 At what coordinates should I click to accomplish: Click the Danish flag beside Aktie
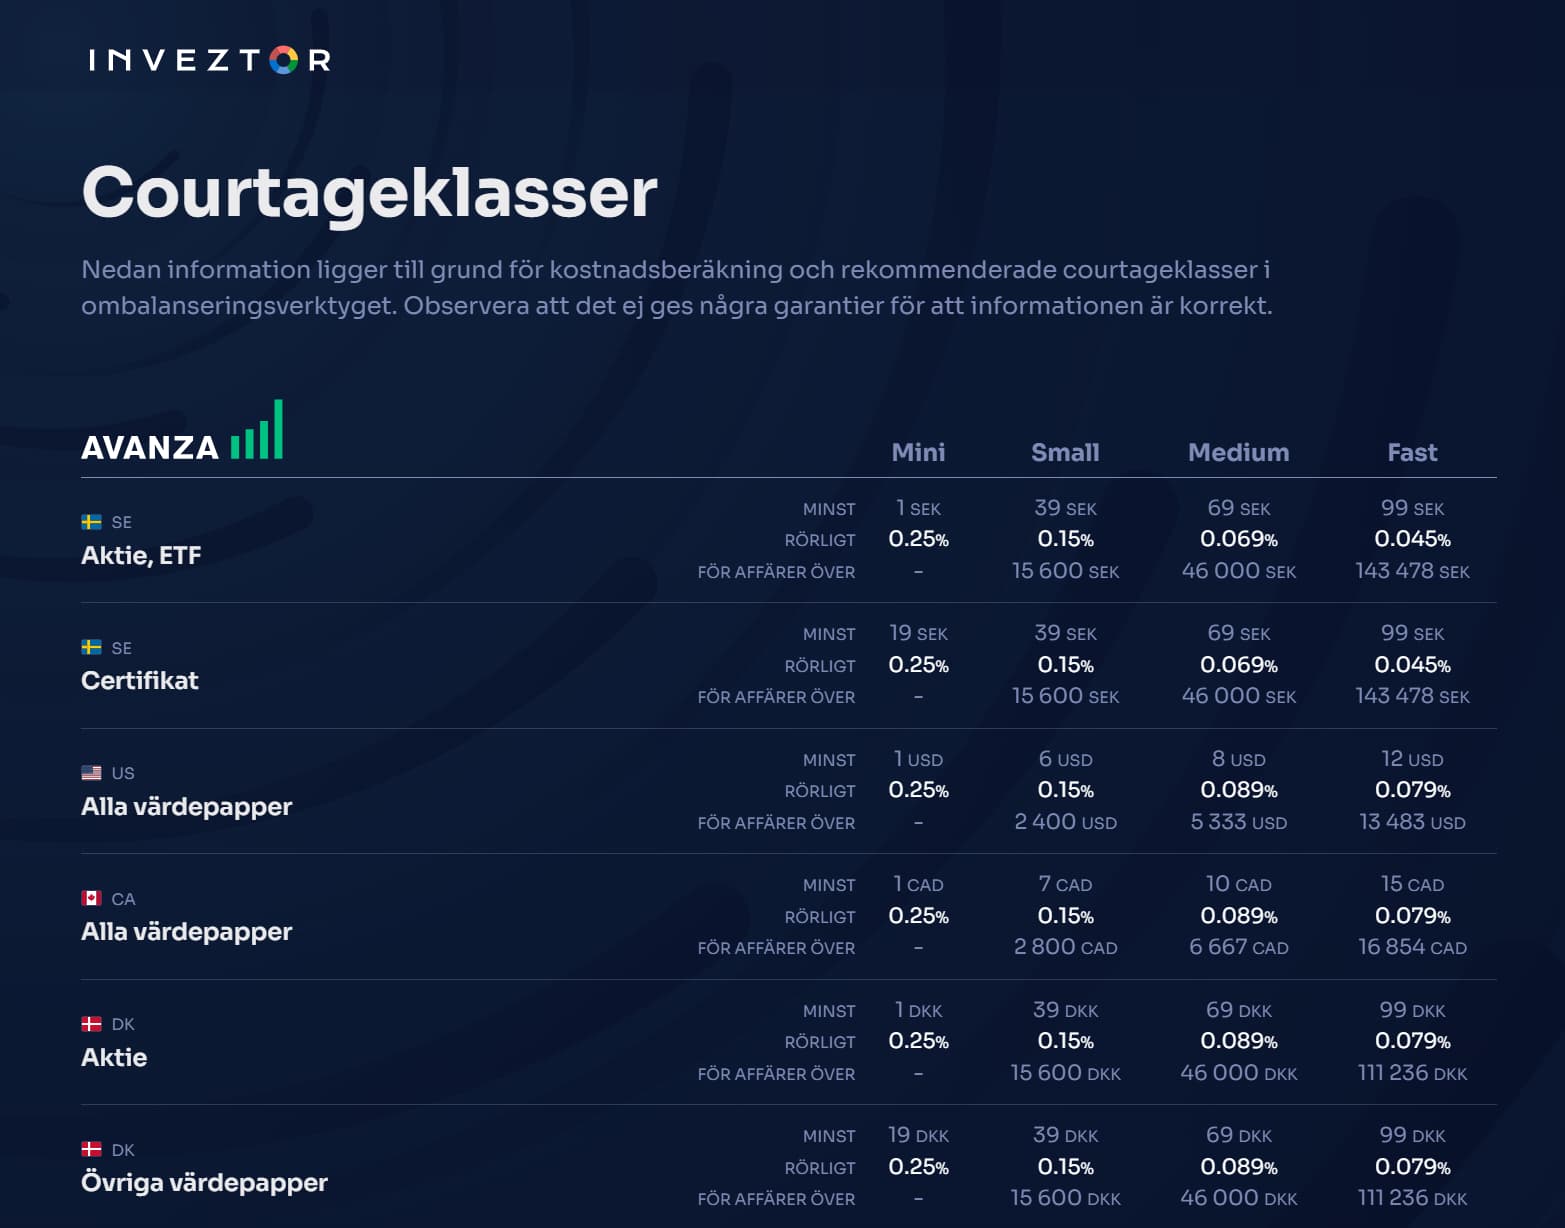(x=91, y=1024)
